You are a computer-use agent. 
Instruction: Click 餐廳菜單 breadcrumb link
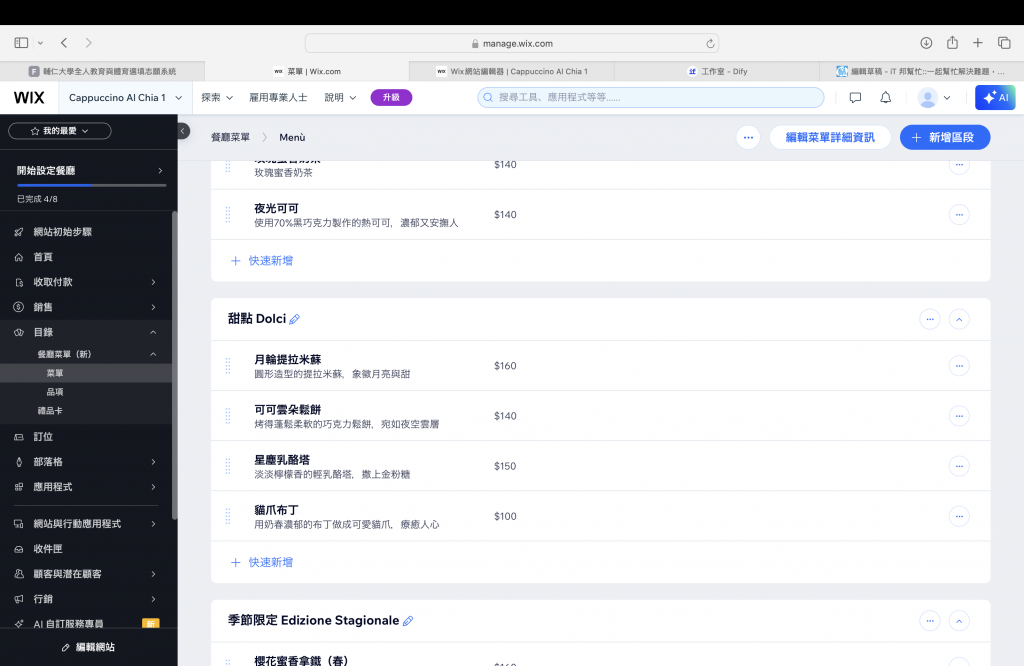[x=231, y=138]
